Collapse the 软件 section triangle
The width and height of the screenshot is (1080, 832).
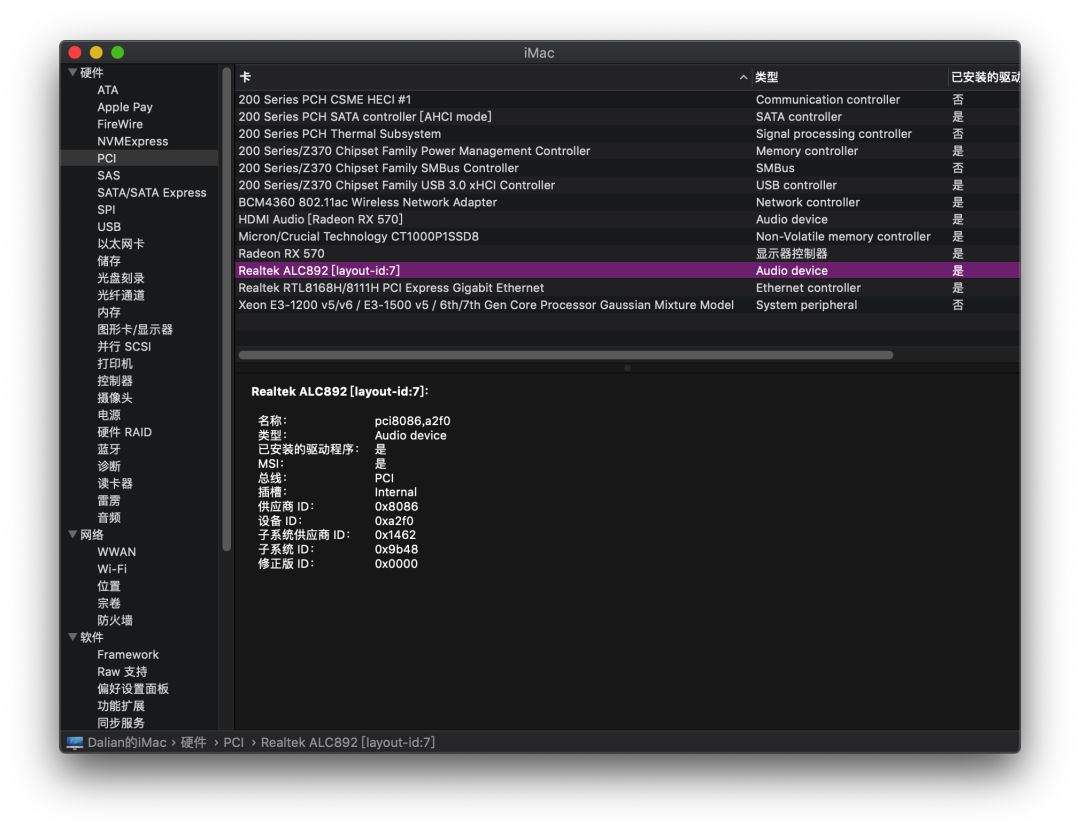72,637
